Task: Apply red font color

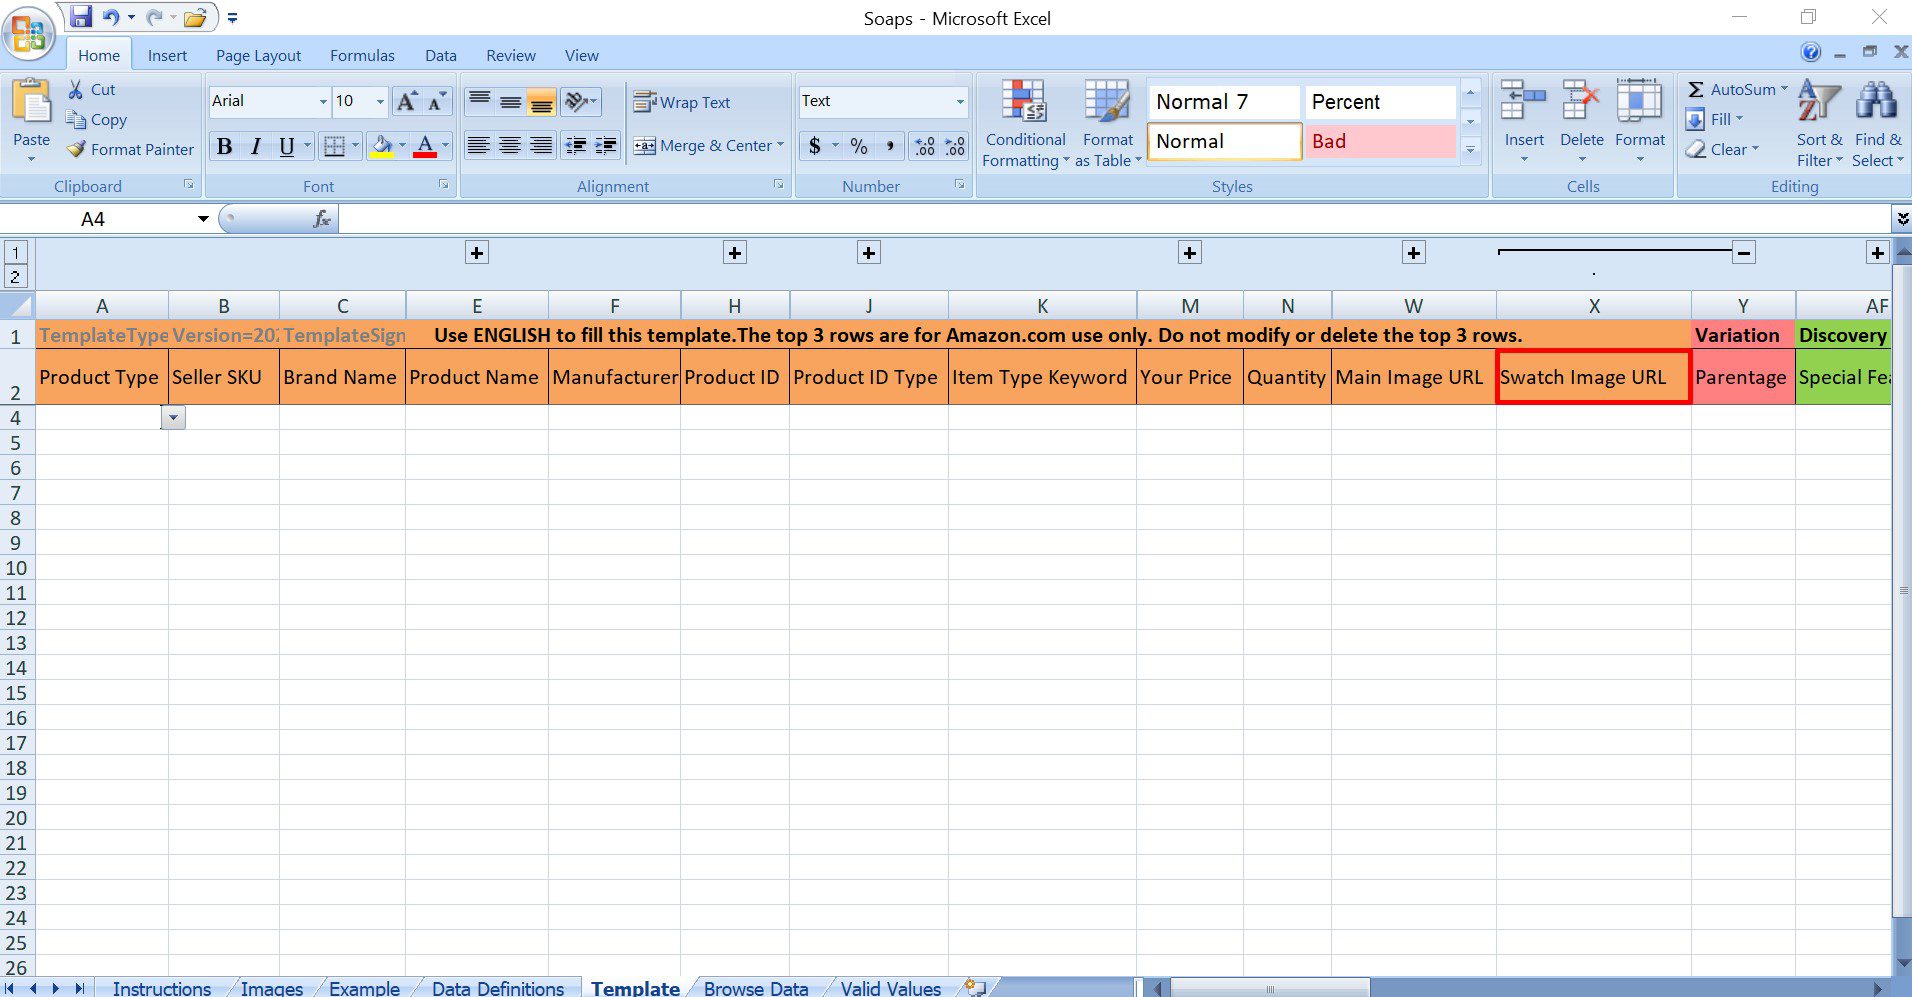Action: point(425,146)
